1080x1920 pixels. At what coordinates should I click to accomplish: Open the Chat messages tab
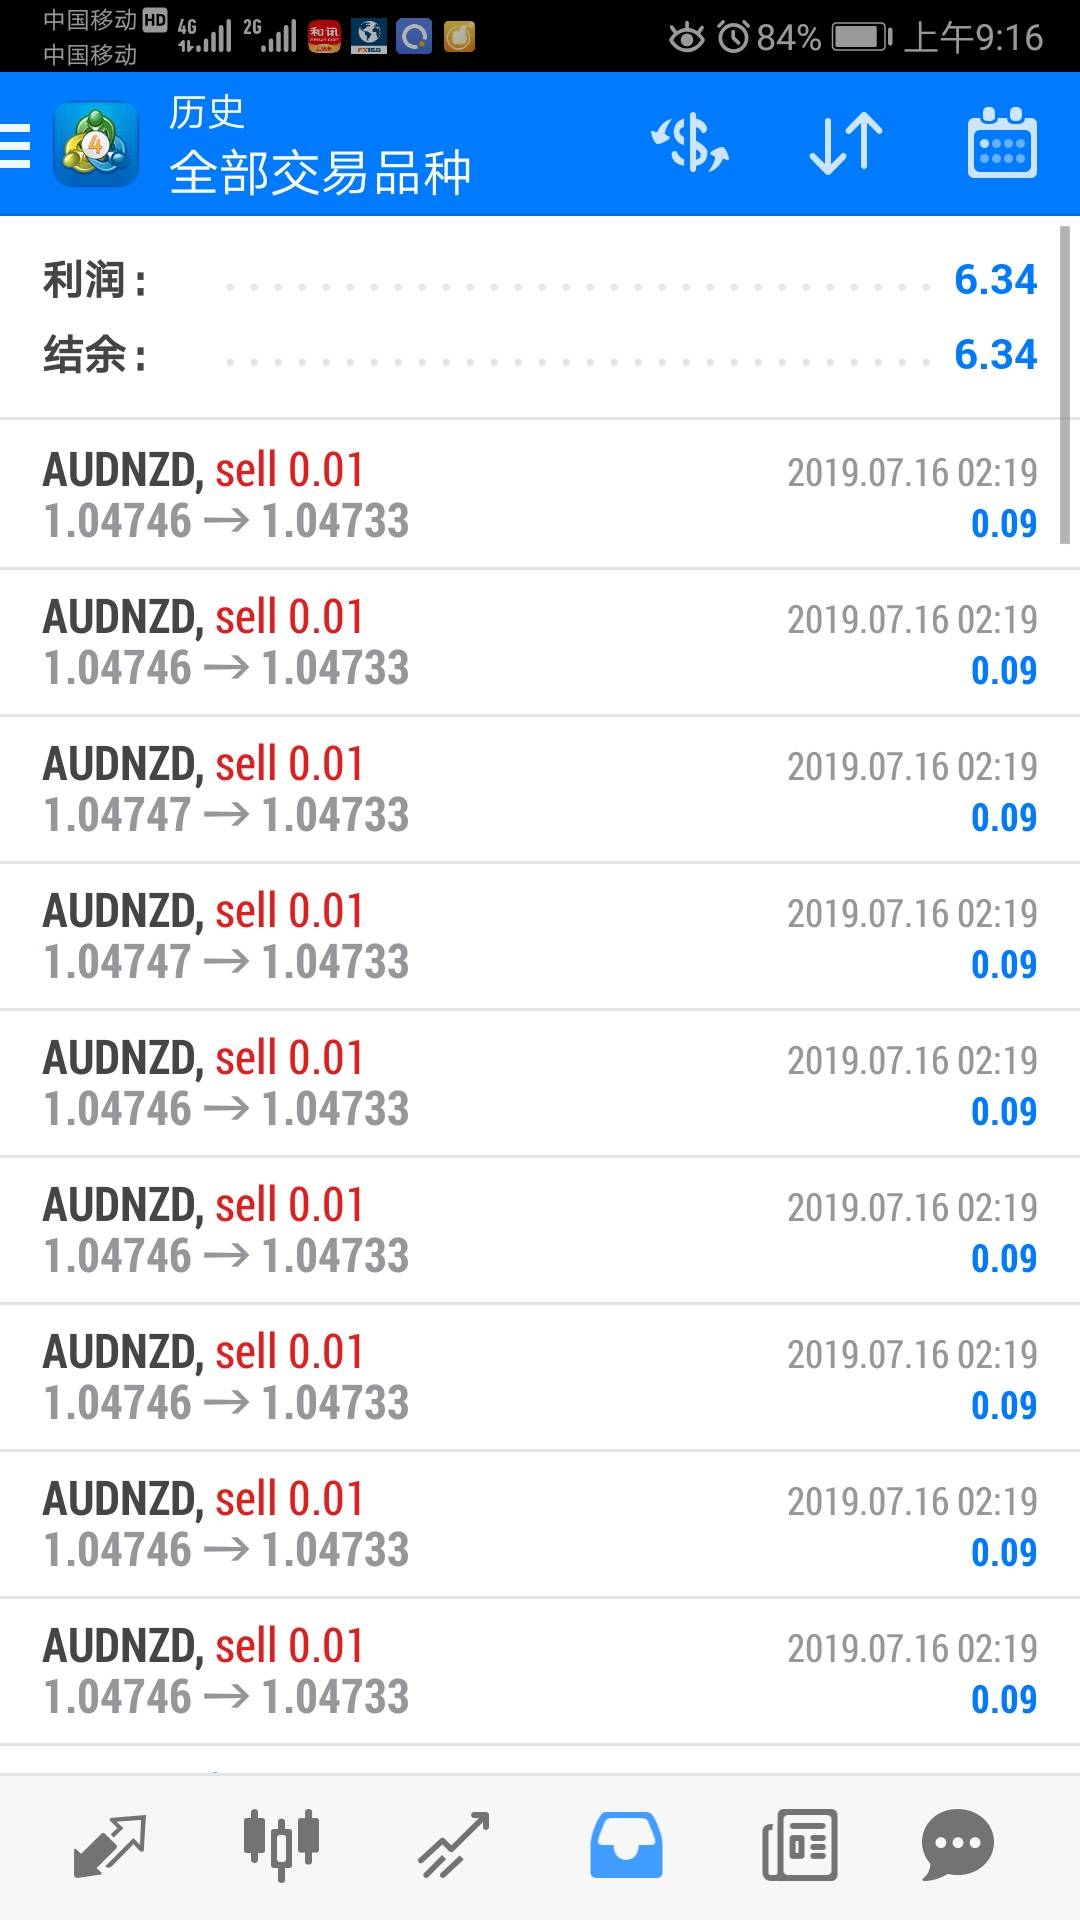[x=957, y=1845]
